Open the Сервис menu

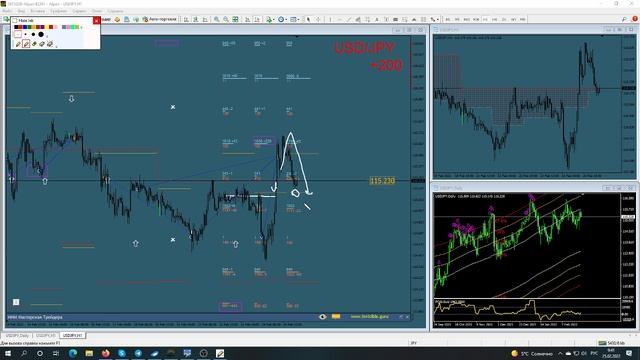pos(79,11)
